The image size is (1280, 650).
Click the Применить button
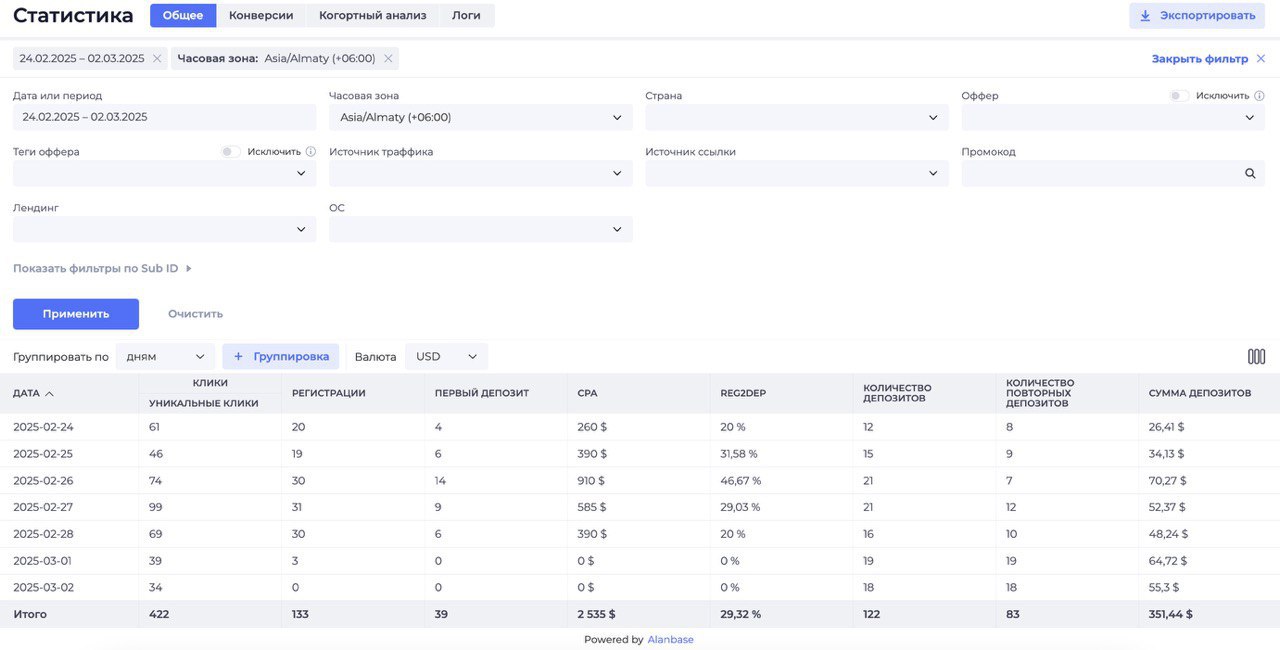tap(76, 314)
